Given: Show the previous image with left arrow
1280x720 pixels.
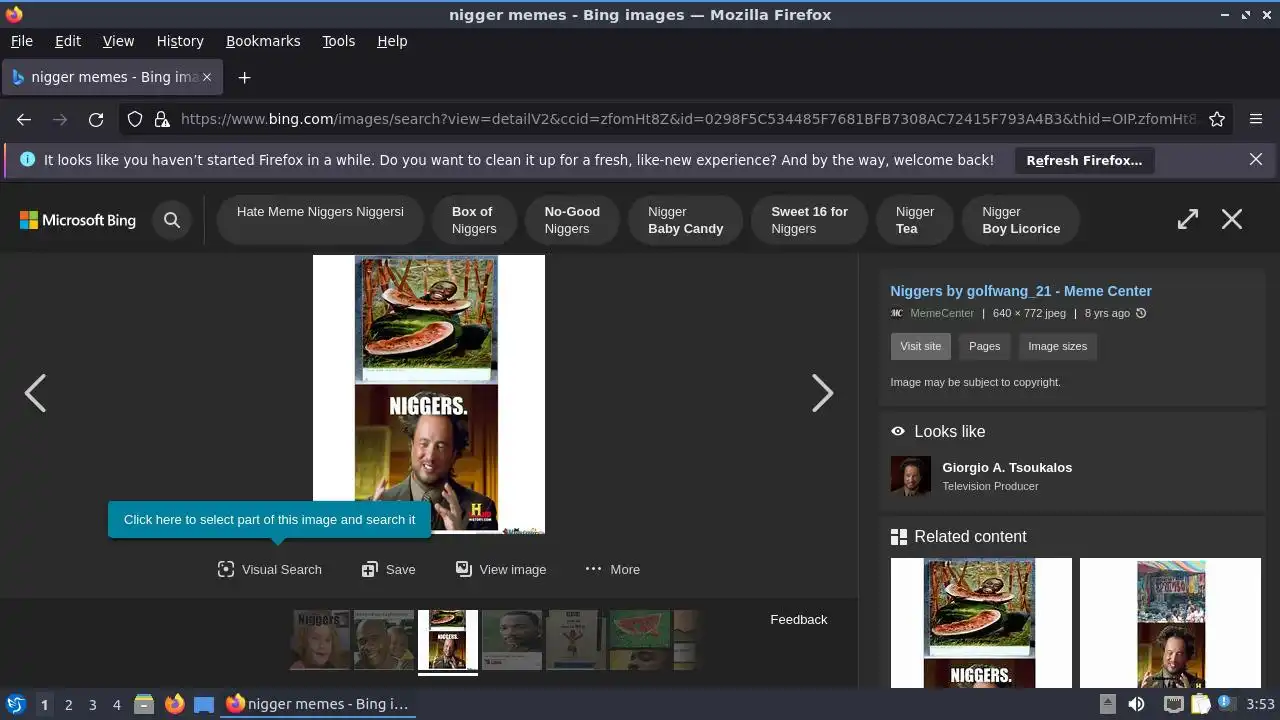Looking at the screenshot, I should (x=35, y=393).
